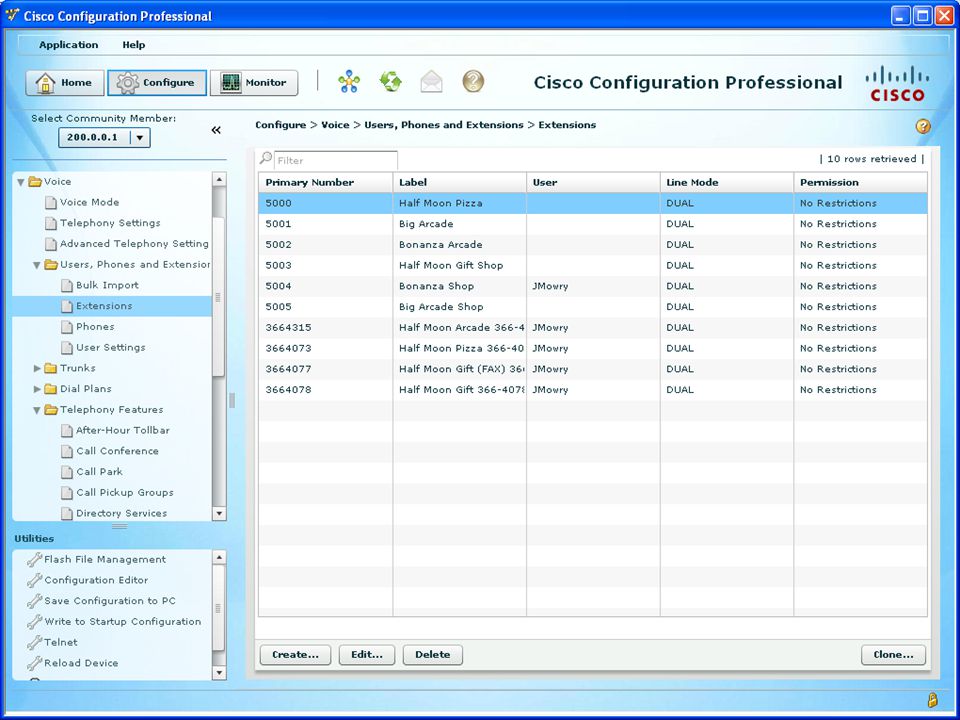Click the Cisco logo

[897, 83]
